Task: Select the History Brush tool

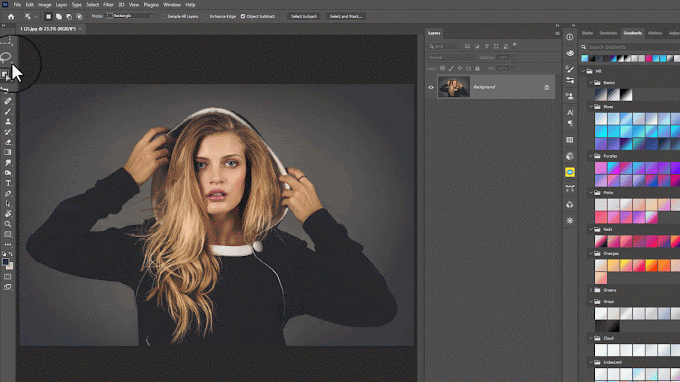Action: coord(8,132)
